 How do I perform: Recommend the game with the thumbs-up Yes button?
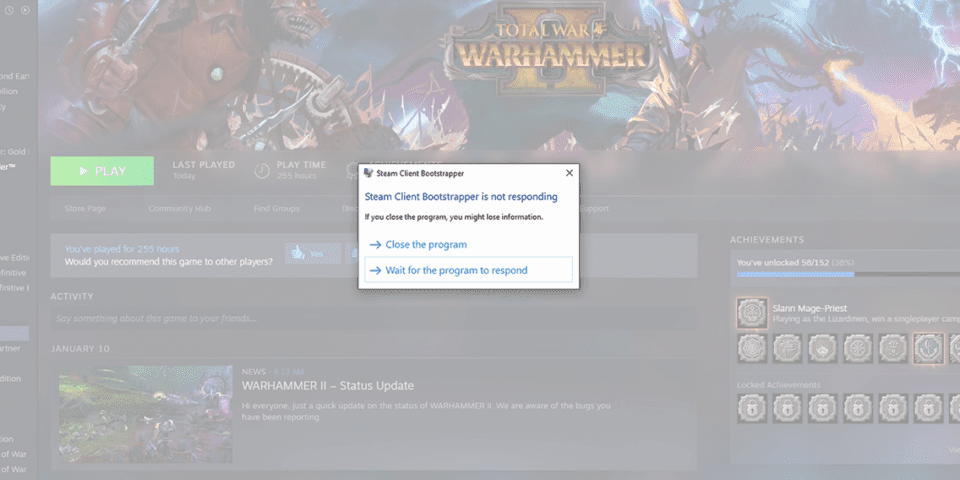313,253
